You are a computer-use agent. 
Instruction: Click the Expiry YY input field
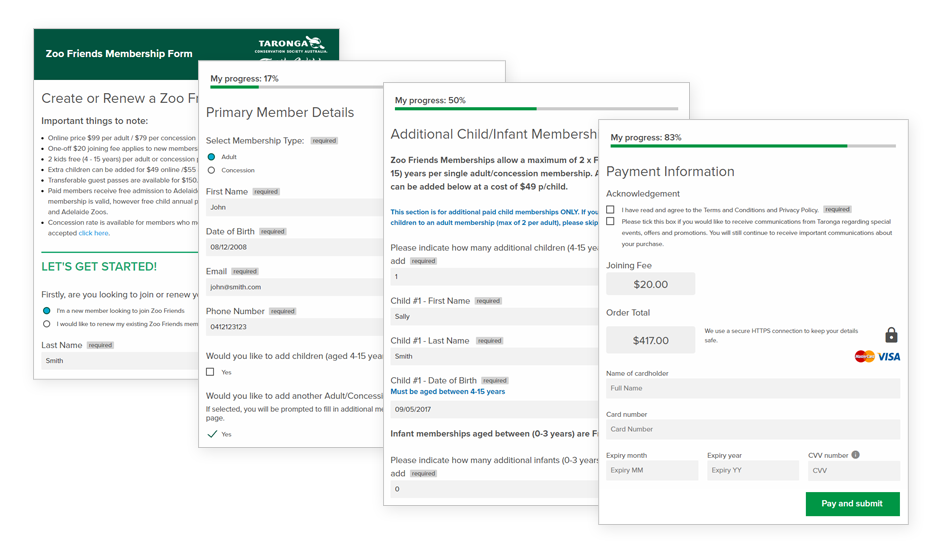pyautogui.click(x=753, y=470)
